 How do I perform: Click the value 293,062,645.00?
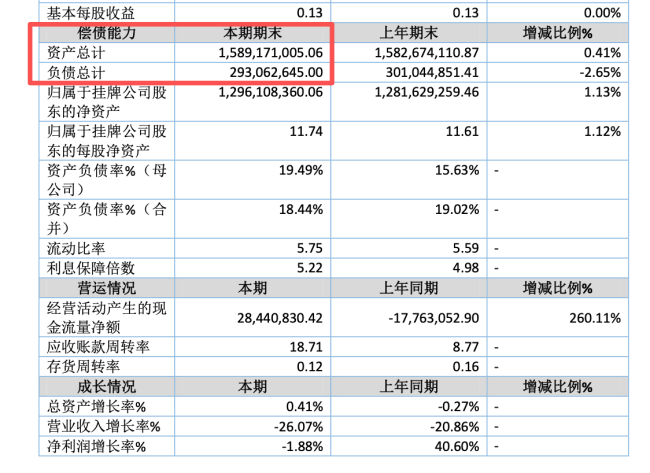tap(276, 73)
